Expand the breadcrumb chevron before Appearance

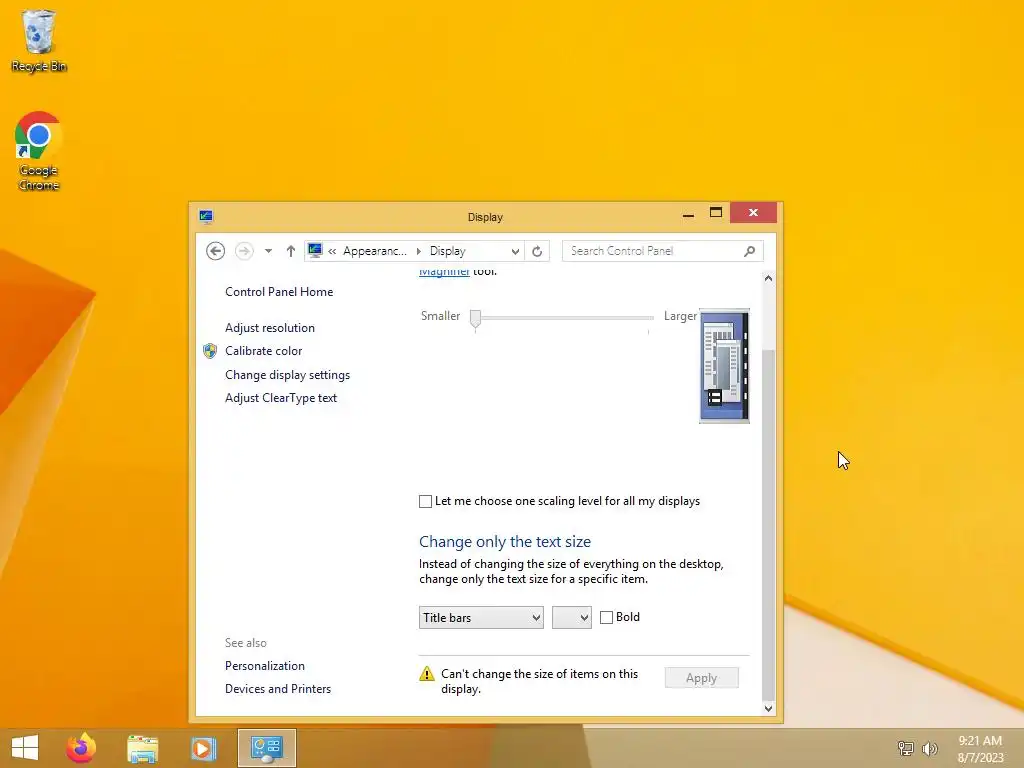pyautogui.click(x=332, y=251)
